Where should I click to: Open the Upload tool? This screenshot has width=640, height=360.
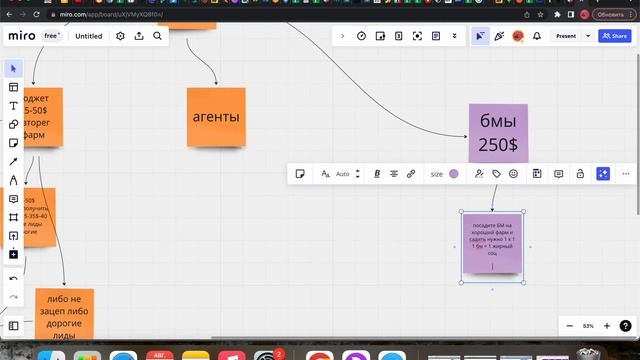pos(13,236)
